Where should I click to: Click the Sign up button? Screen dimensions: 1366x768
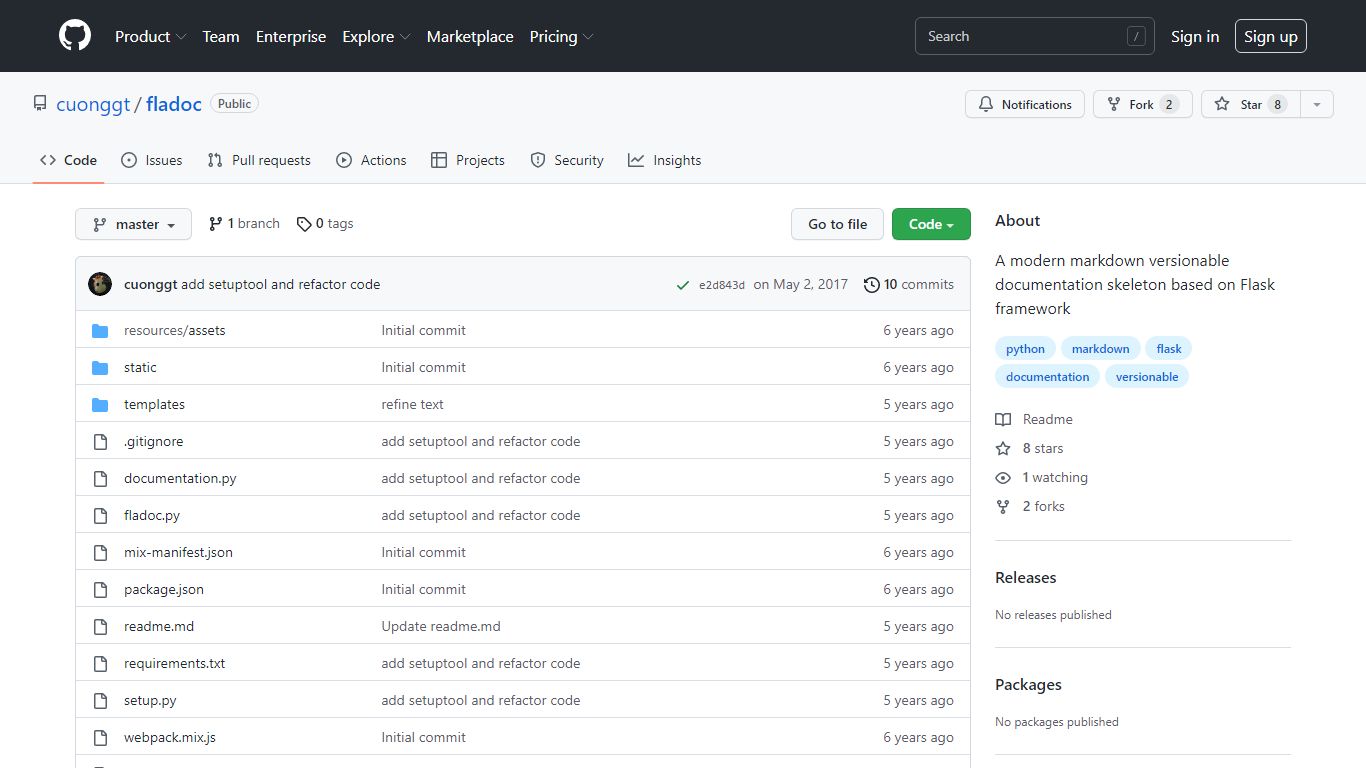(x=1271, y=36)
